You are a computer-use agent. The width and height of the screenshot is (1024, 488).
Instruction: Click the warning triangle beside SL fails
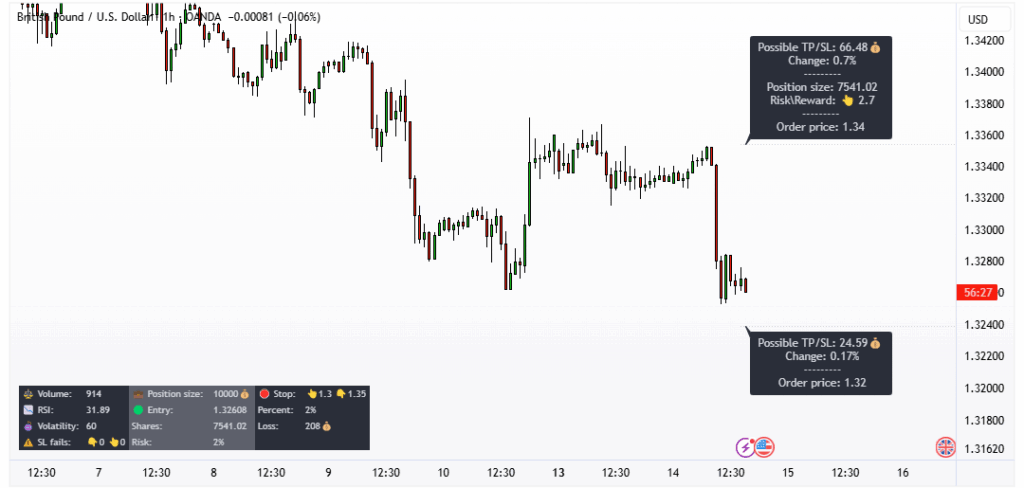28,441
